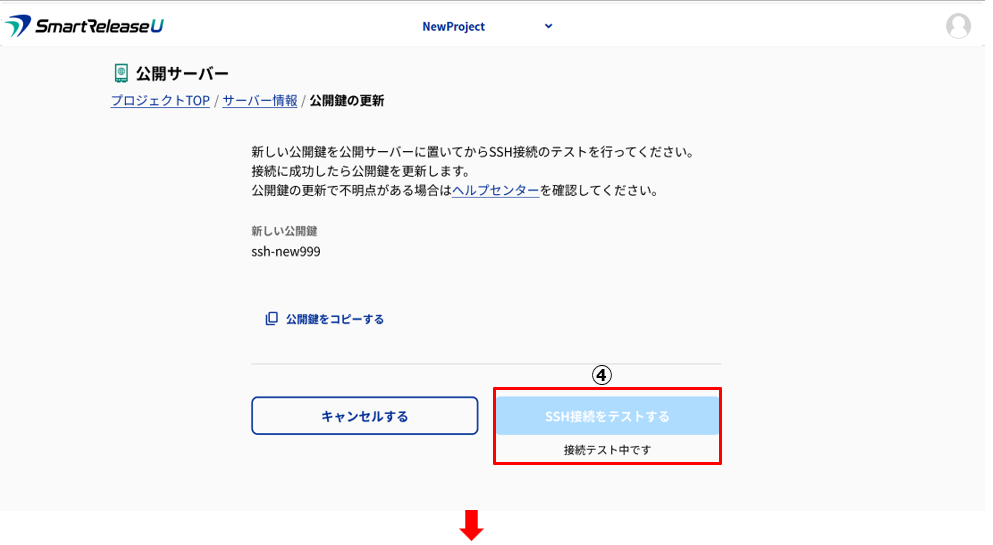Image resolution: width=993 pixels, height=545 pixels.
Task: Click the 接続テスト中です status message
Action: 607,450
